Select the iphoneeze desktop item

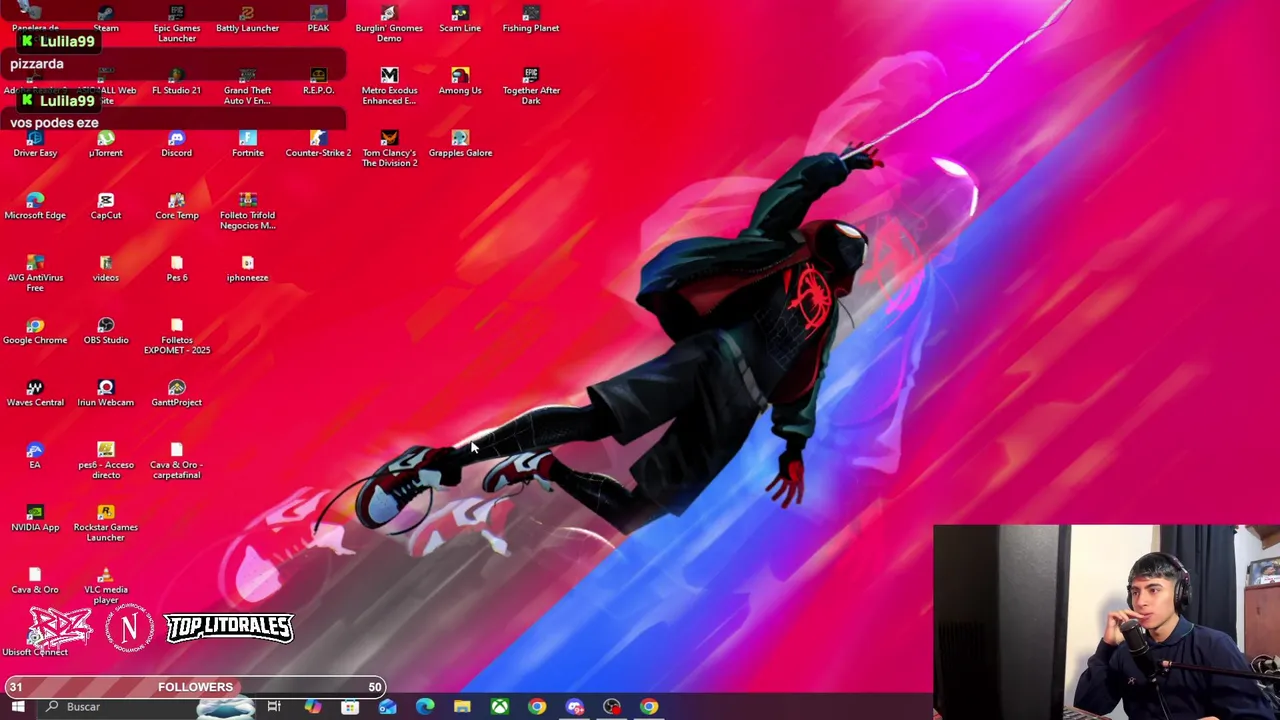coord(247,269)
